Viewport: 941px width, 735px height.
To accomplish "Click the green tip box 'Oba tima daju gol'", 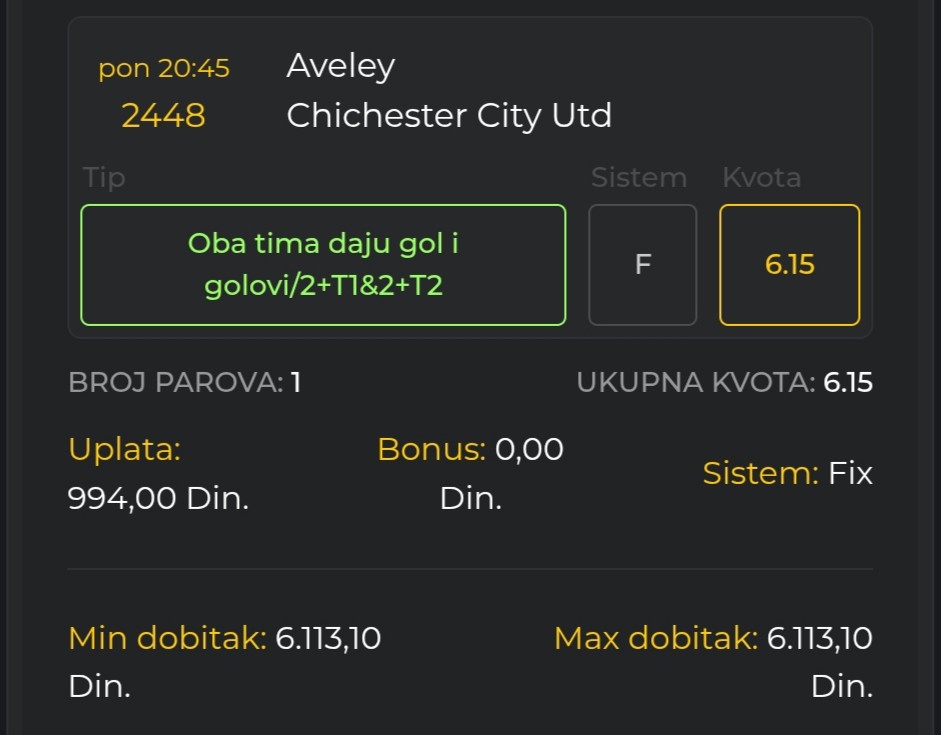I will [323, 265].
